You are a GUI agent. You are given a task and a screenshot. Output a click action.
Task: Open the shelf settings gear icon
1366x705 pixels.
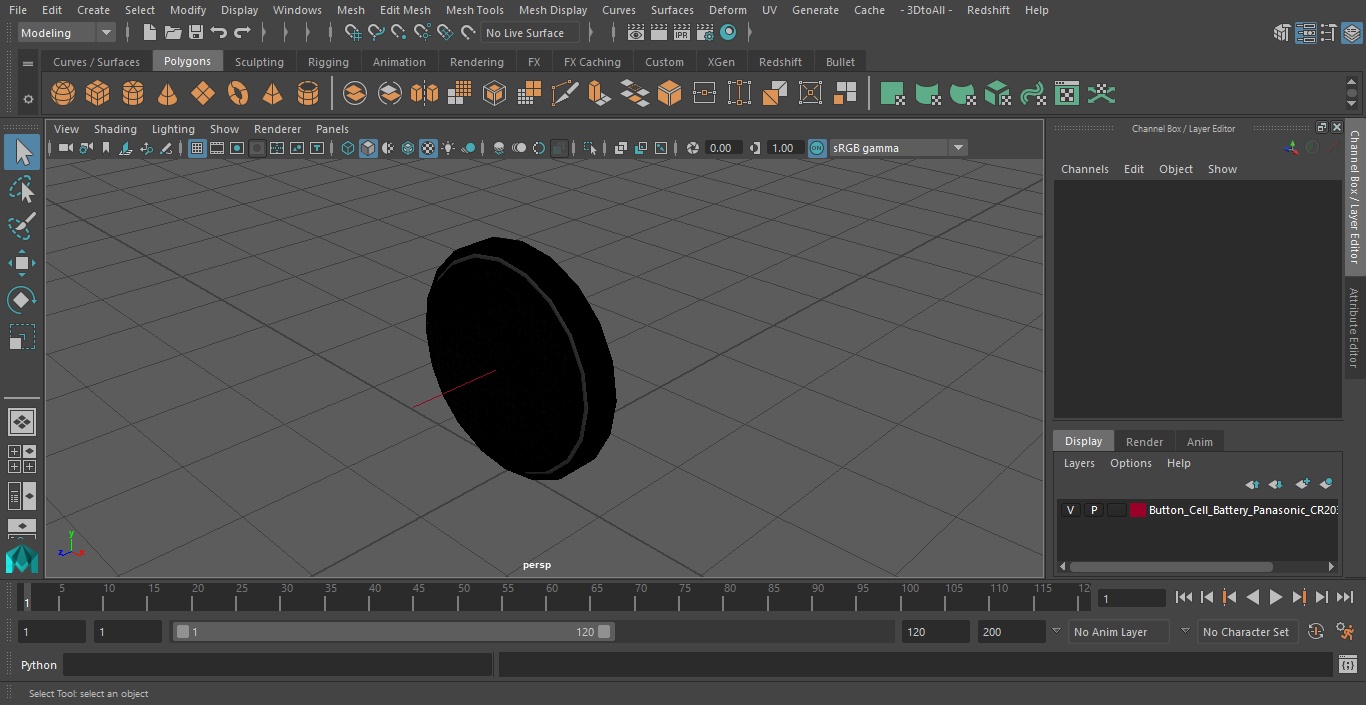click(x=28, y=98)
